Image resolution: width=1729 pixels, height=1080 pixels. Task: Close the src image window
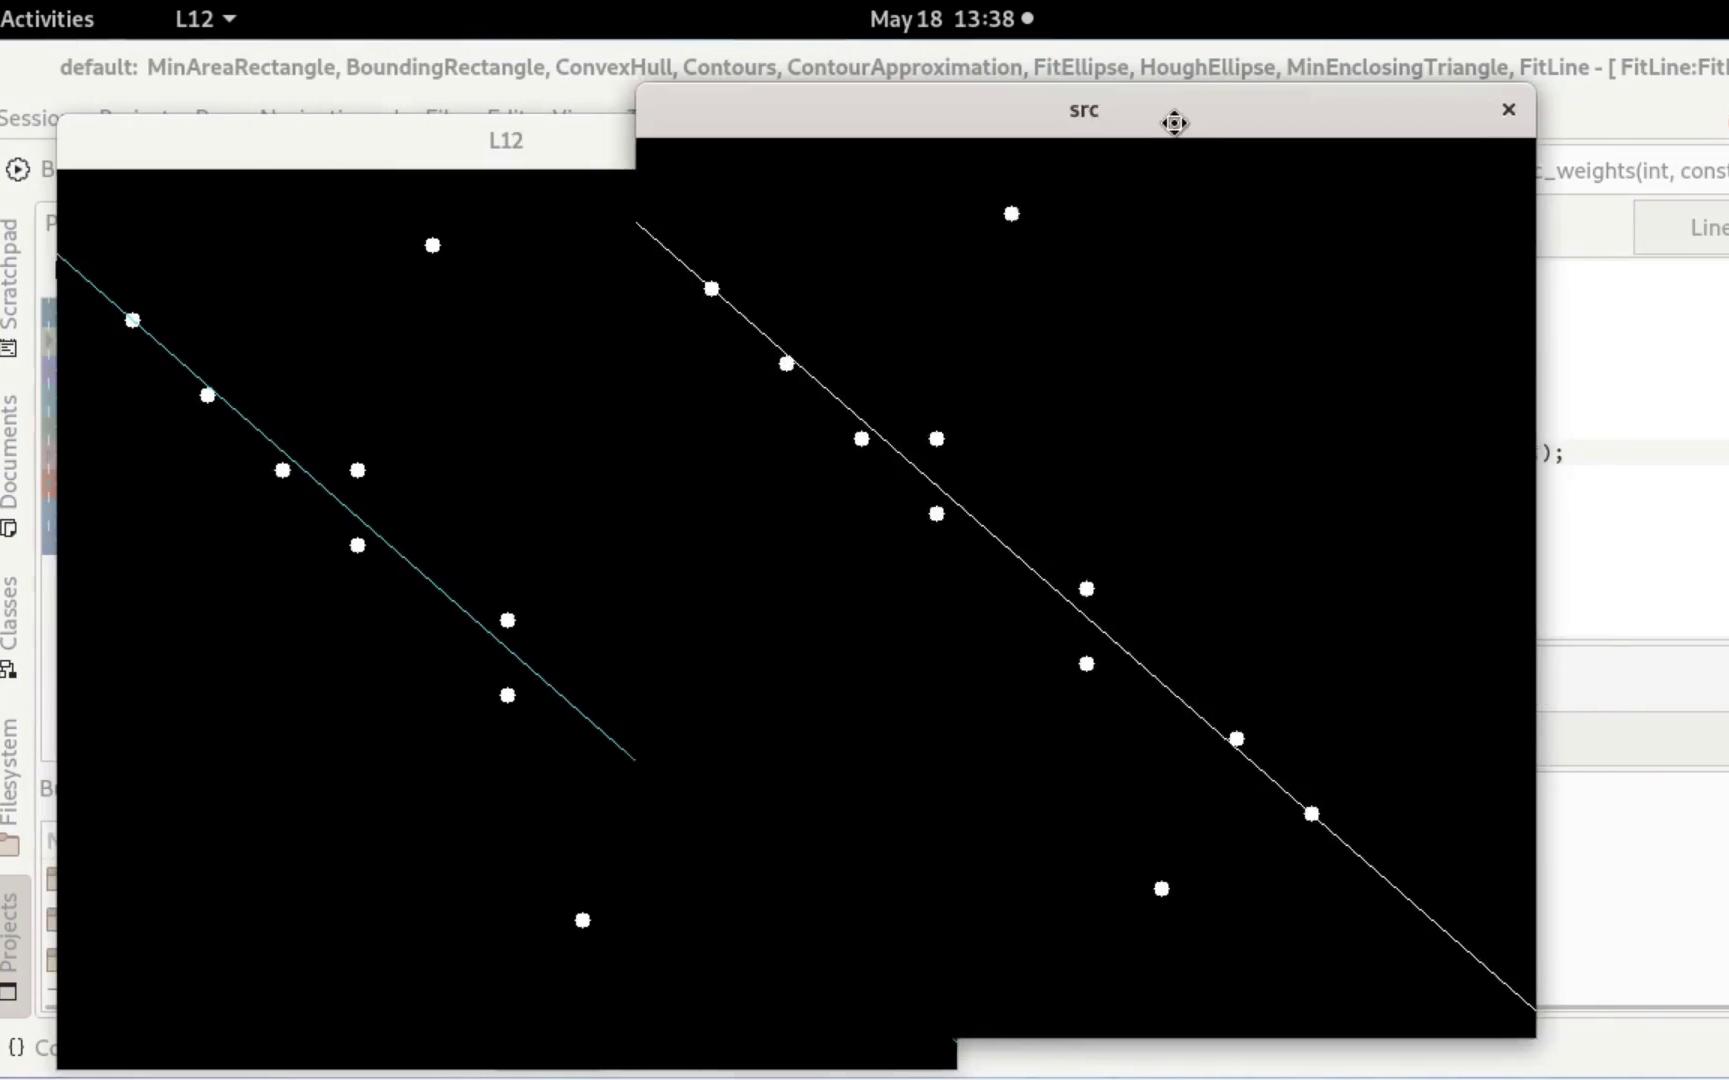pyautogui.click(x=1508, y=110)
